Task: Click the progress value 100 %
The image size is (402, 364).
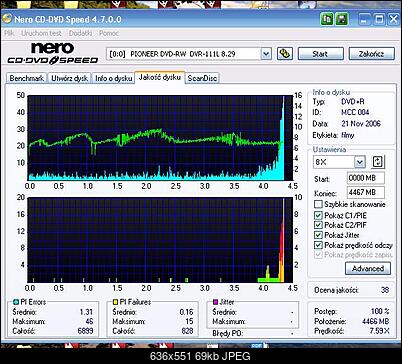Action: (380, 311)
